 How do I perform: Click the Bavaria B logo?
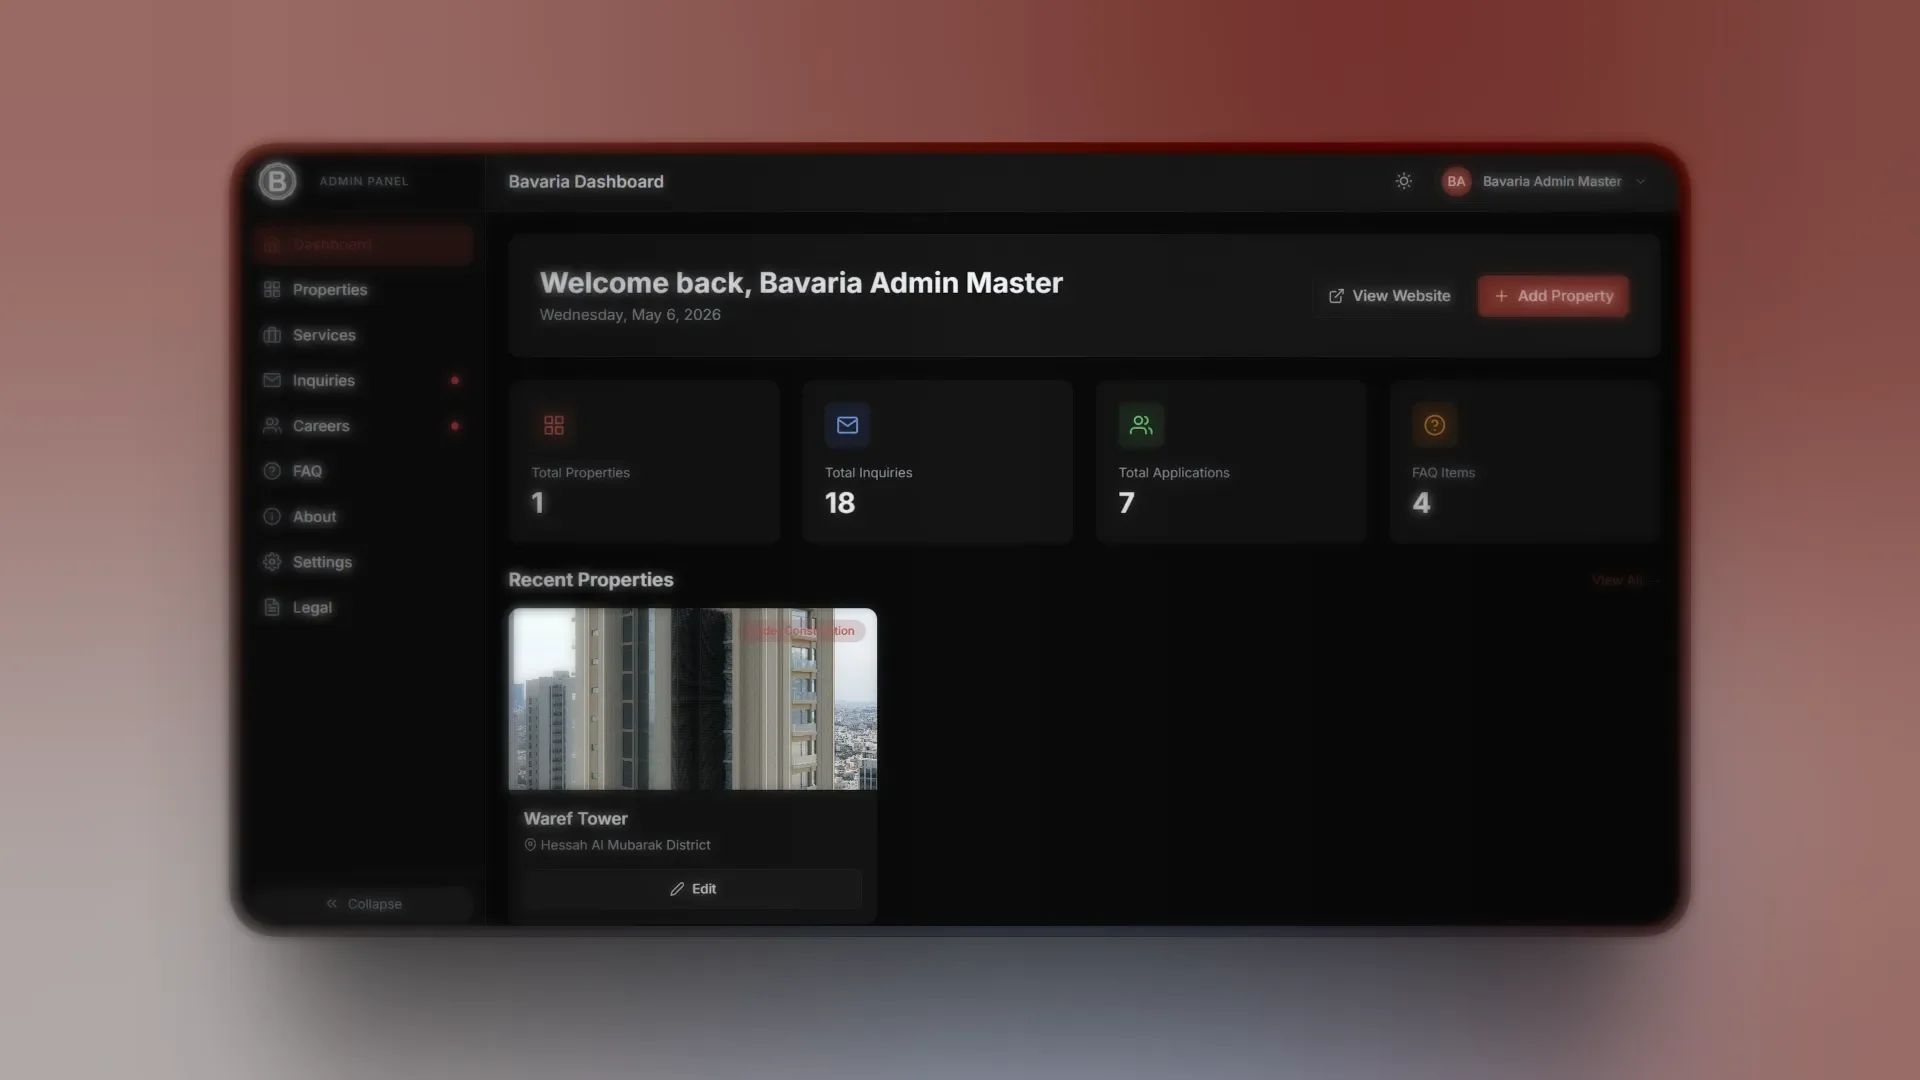(x=277, y=181)
